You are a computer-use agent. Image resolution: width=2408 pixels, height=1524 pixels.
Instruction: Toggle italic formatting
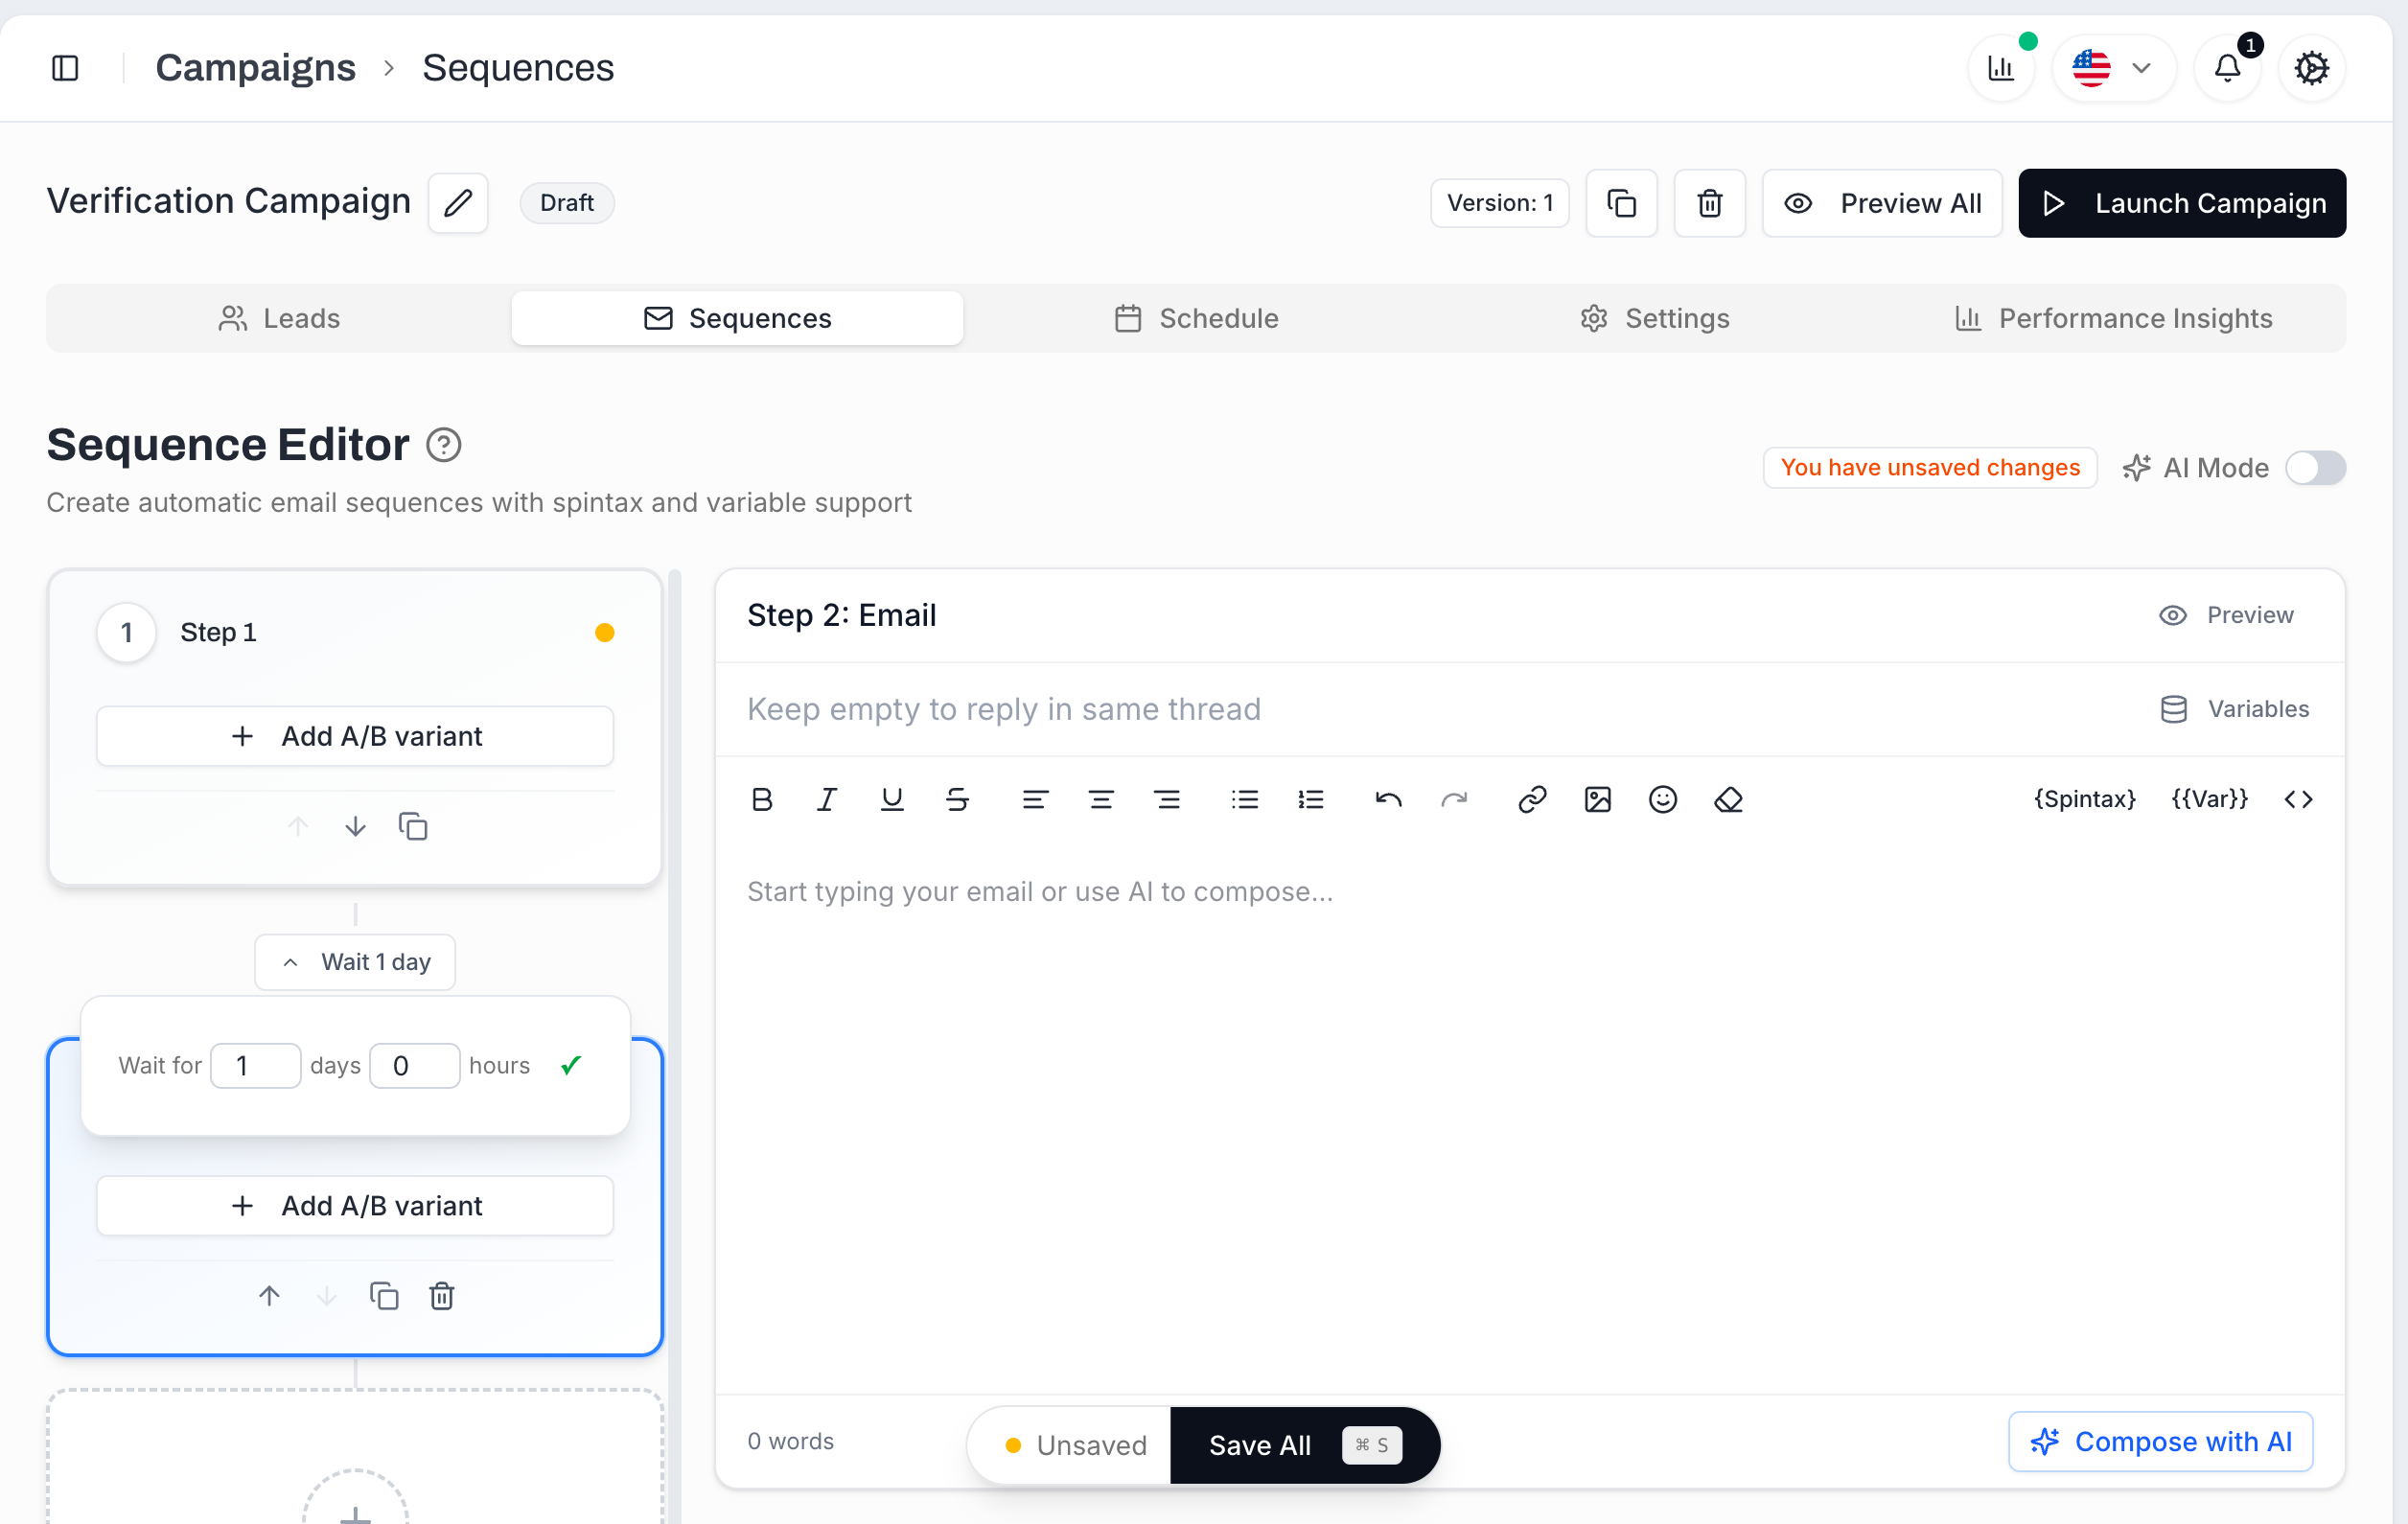click(827, 800)
